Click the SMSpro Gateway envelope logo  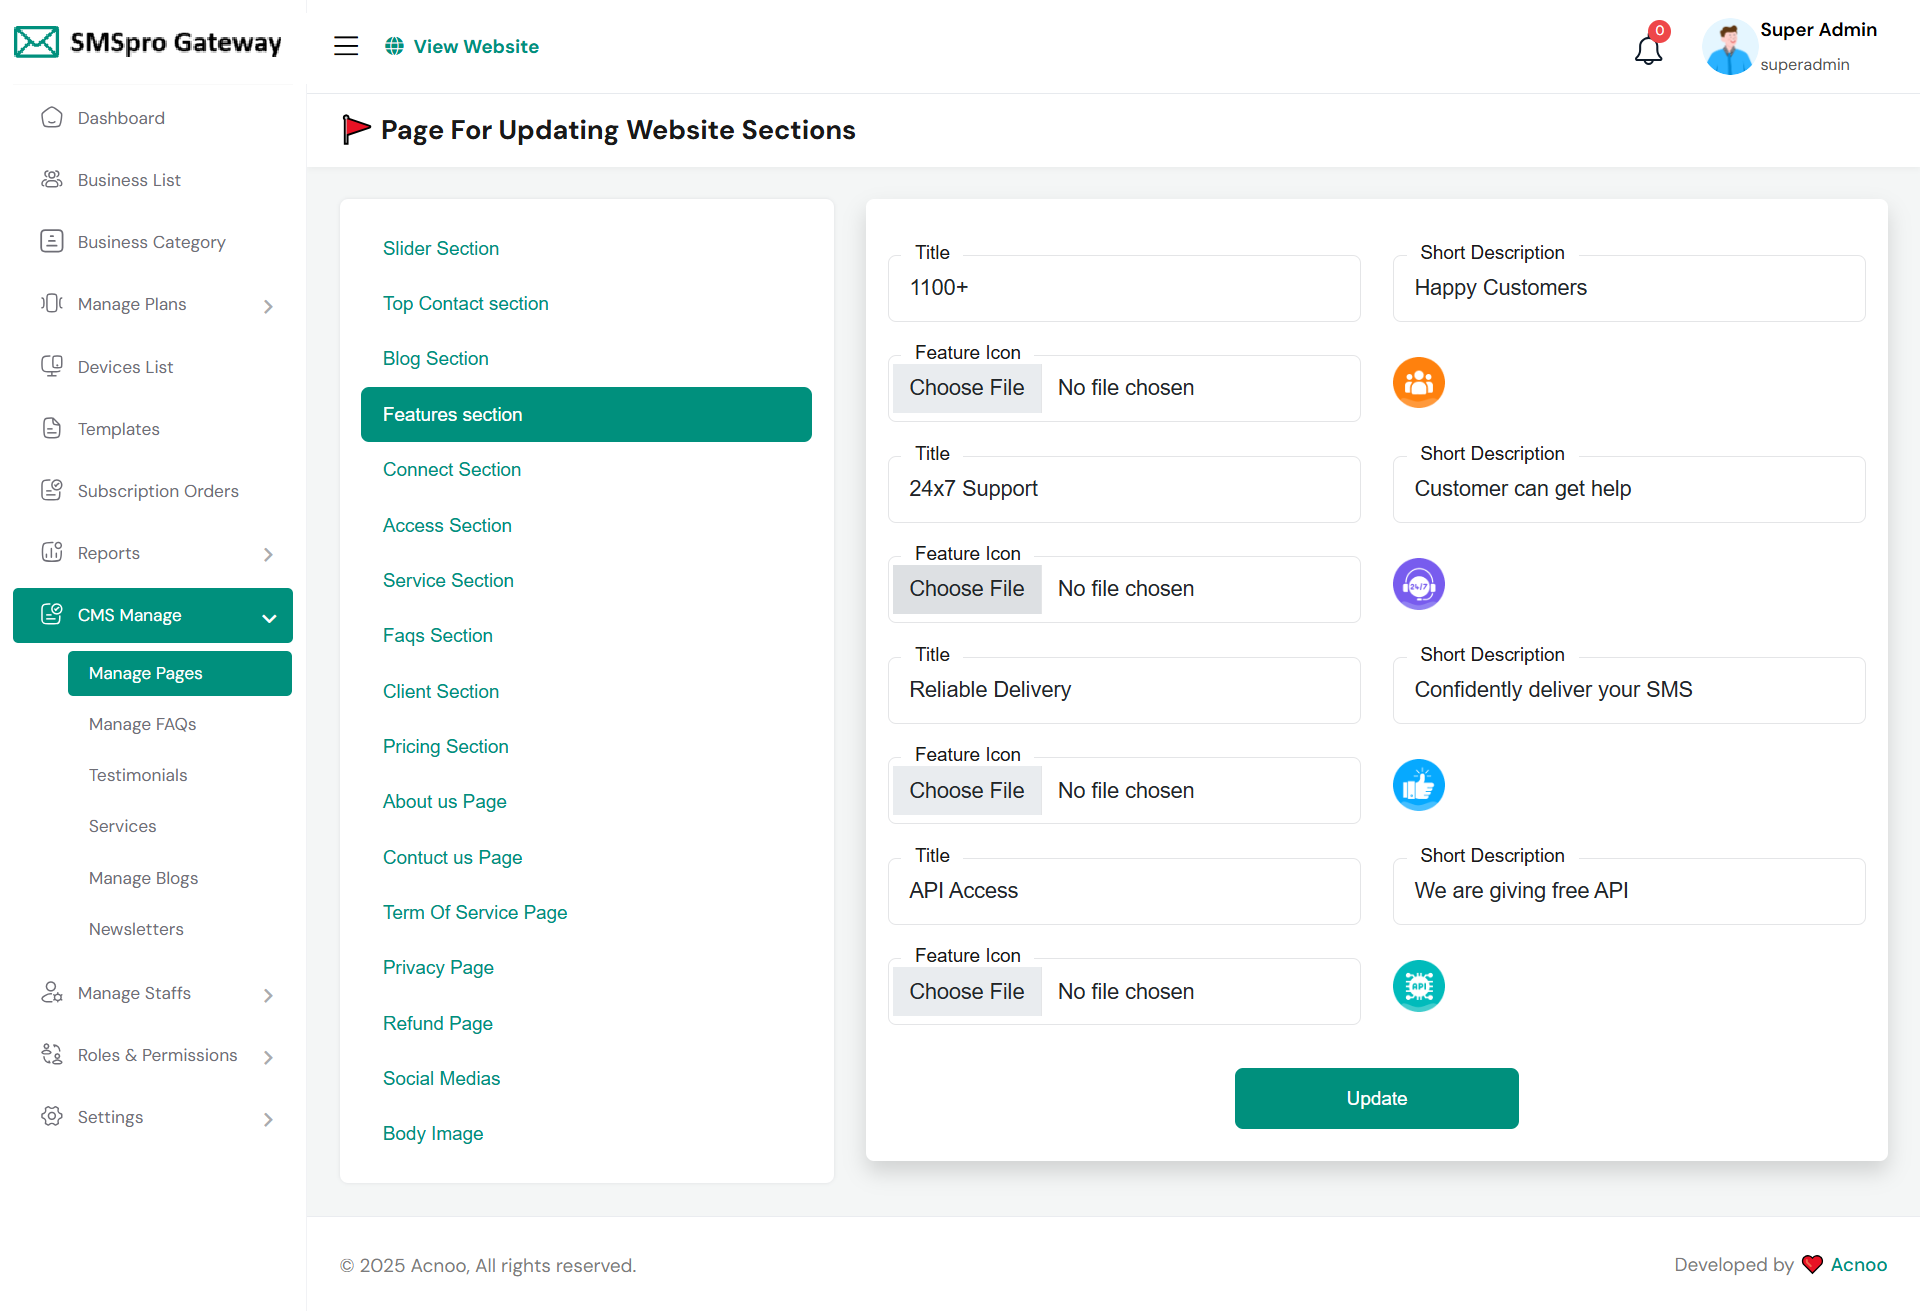pyautogui.click(x=37, y=43)
